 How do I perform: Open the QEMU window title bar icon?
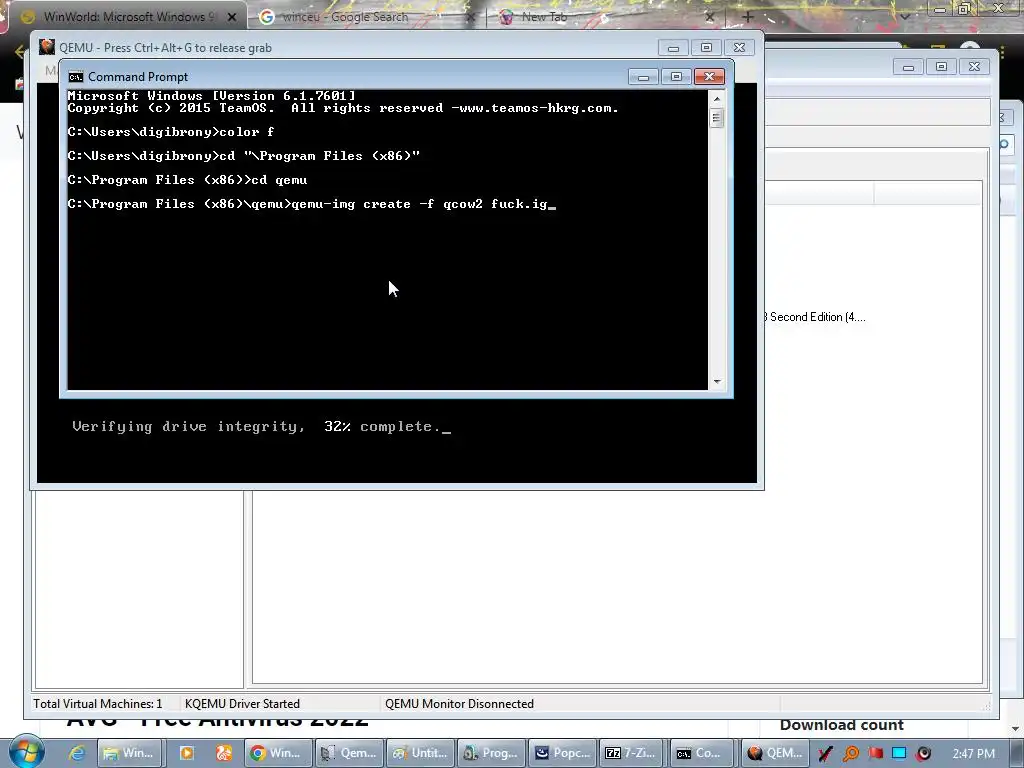pyautogui.click(x=46, y=47)
